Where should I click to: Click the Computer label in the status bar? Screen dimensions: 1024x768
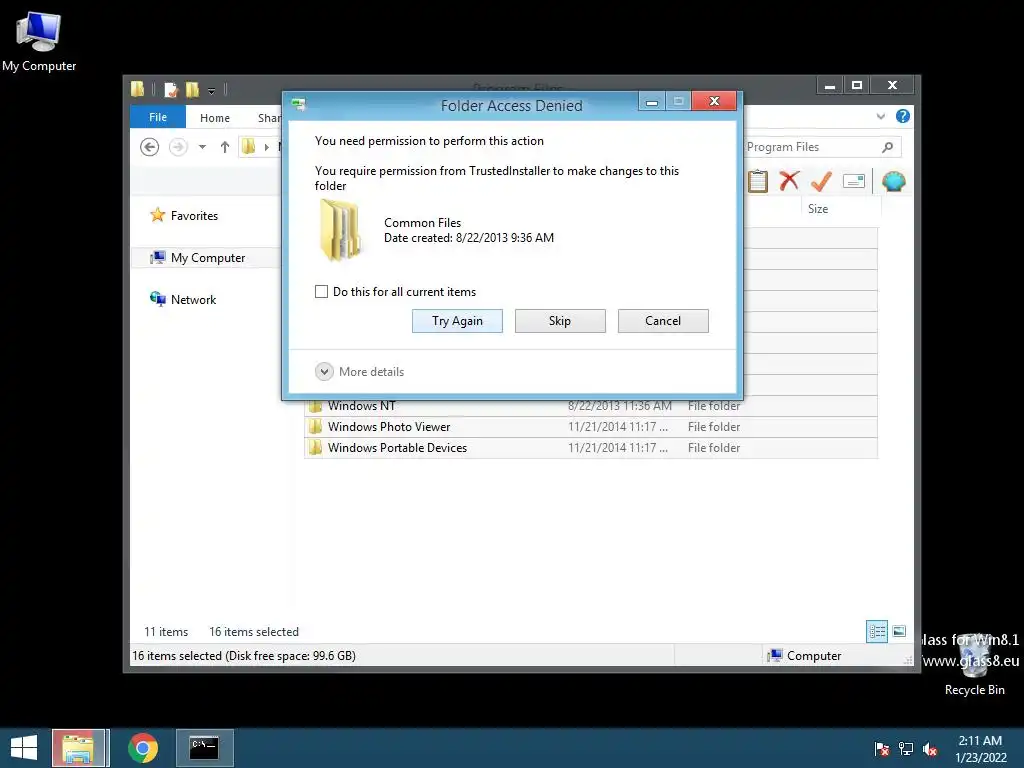coord(814,656)
